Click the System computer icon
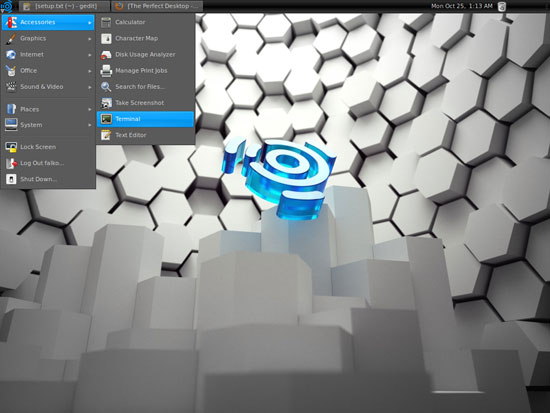Screen dimensions: 550x413 coord(11,125)
